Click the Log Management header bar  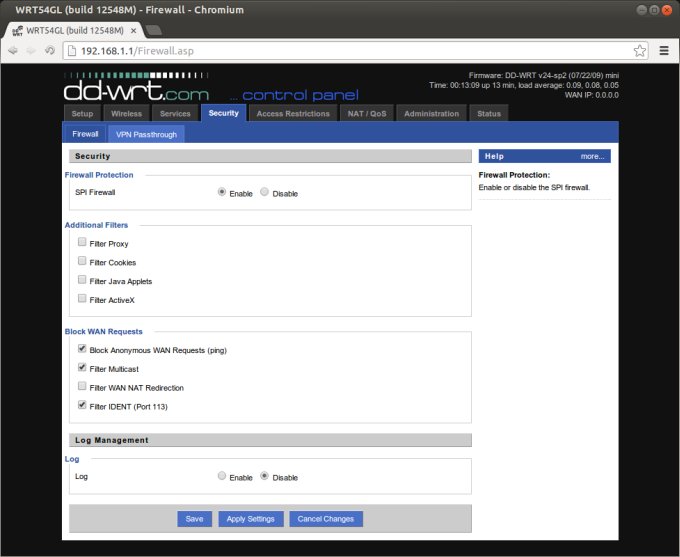[x=270, y=440]
